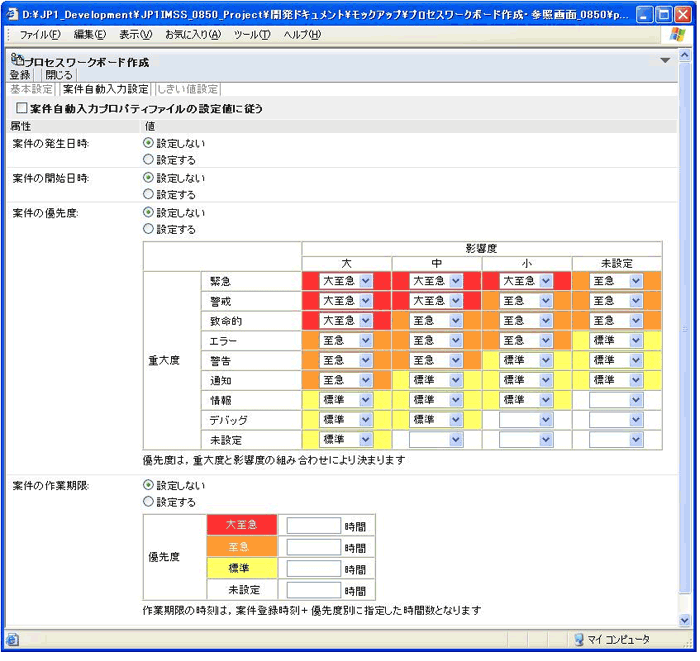Click the 未設定 hours input field
Viewport: 700px width, 661px height.
coord(315,591)
